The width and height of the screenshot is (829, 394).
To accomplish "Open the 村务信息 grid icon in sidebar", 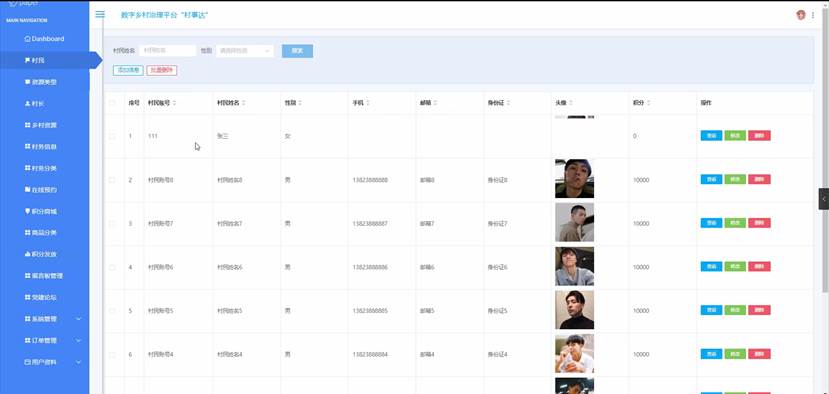I will click(27, 146).
